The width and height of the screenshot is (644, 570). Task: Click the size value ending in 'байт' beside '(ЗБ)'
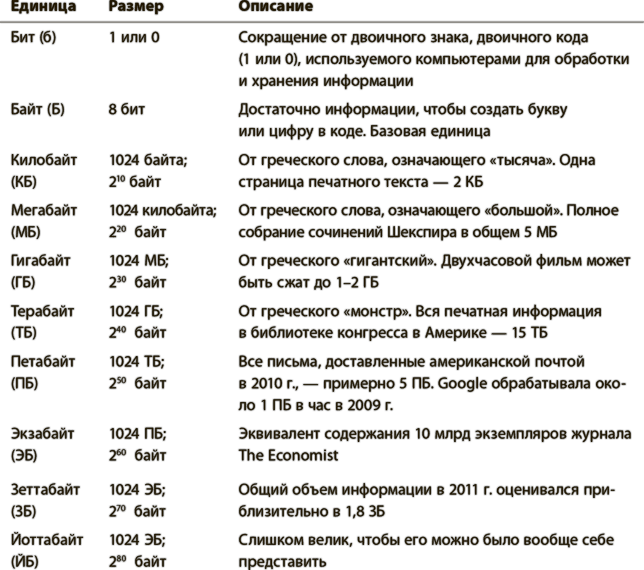tap(137, 511)
